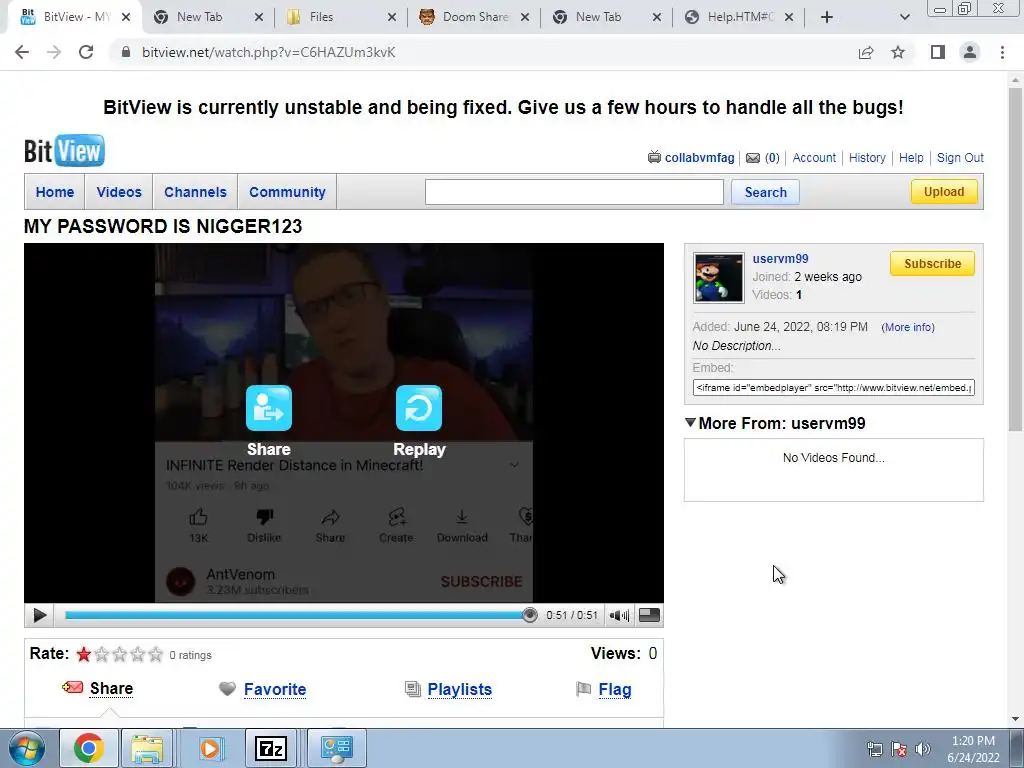The image size is (1024, 768).
Task: Click the address bar URL
Action: coord(268,52)
